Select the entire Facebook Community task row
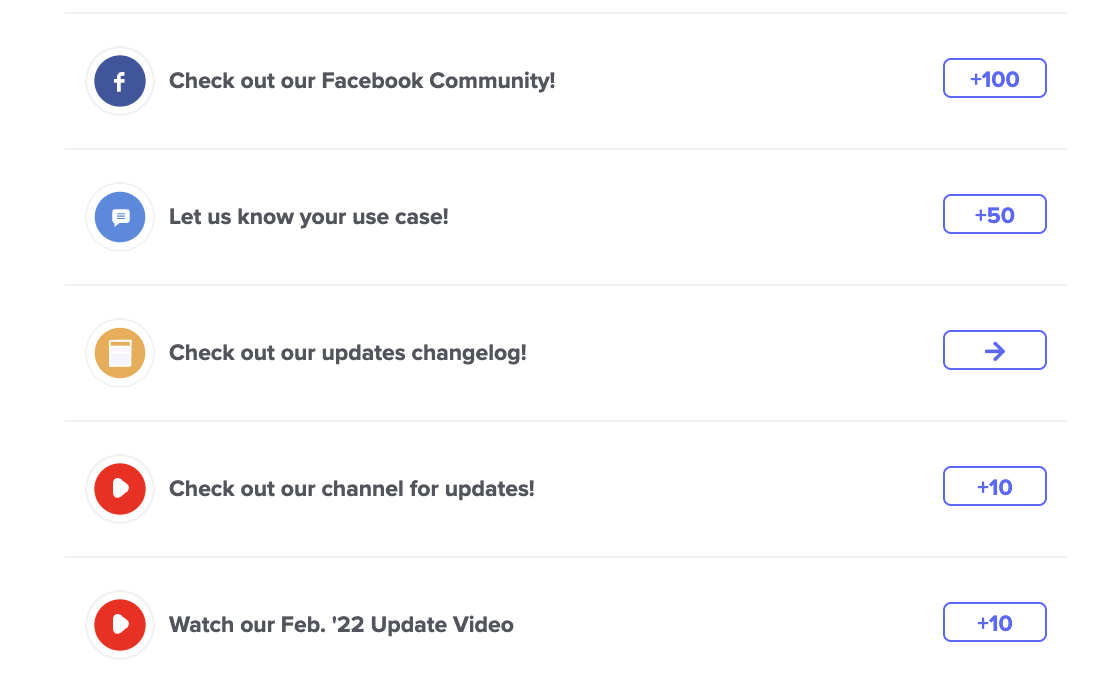 [x=566, y=81]
